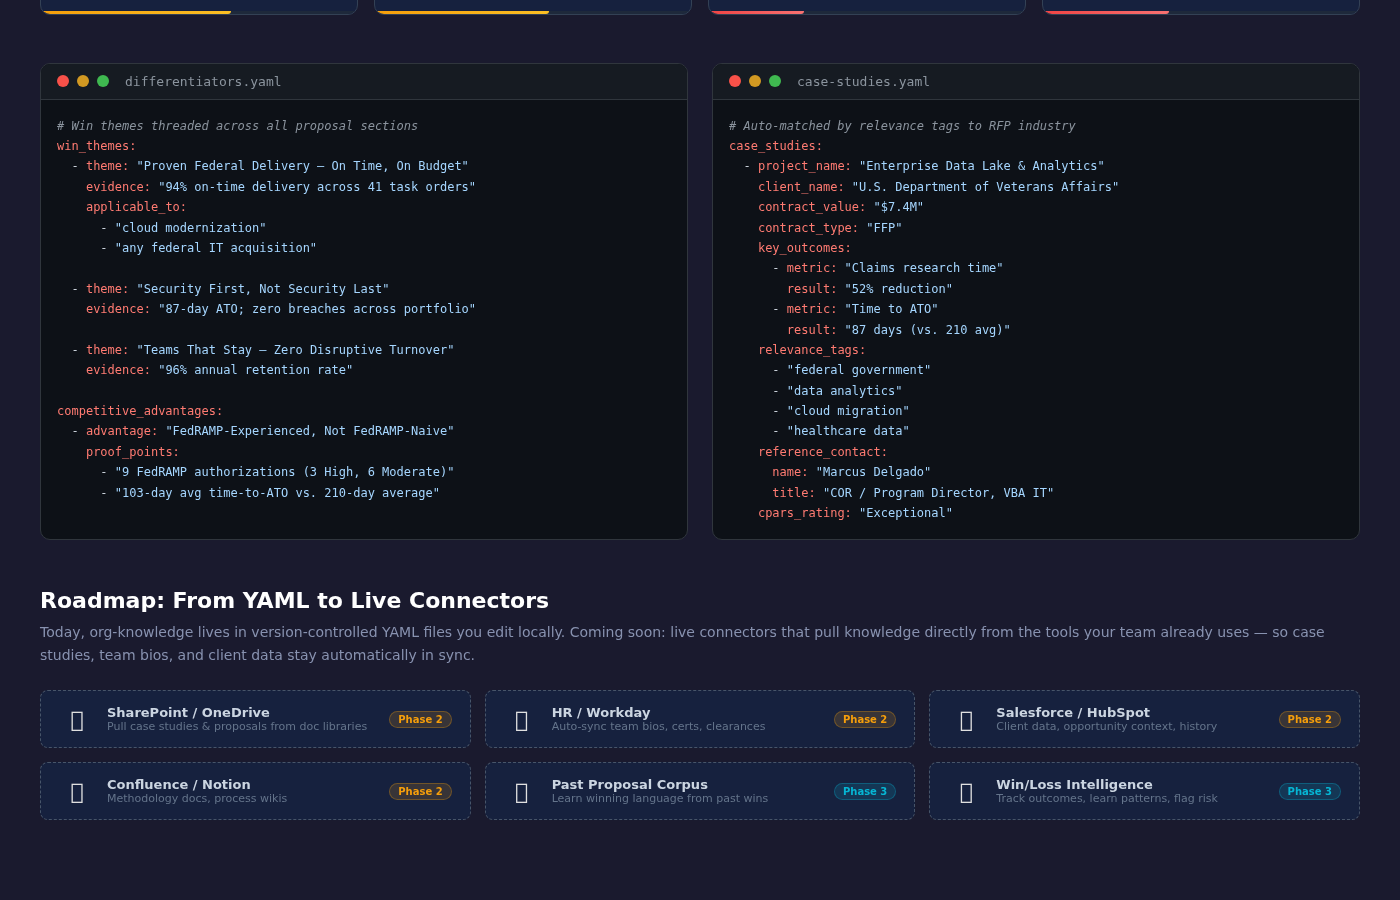Viewport: 1400px width, 900px height.
Task: Click the Confluence / Notion connector icon
Action: (77, 791)
